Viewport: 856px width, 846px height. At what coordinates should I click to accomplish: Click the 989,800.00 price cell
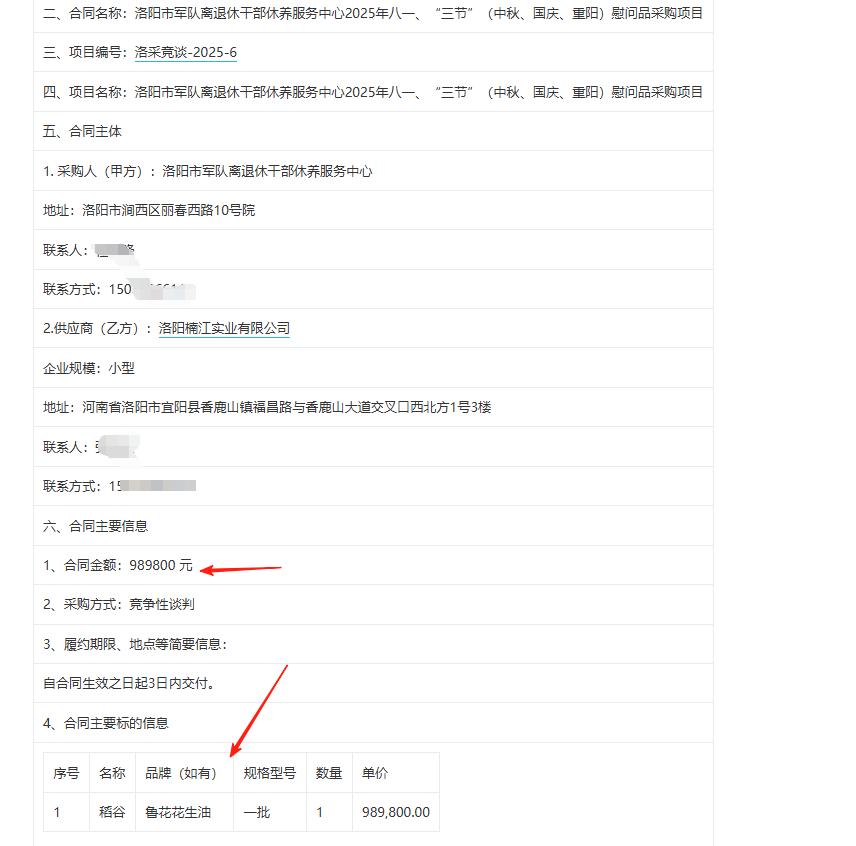[396, 812]
